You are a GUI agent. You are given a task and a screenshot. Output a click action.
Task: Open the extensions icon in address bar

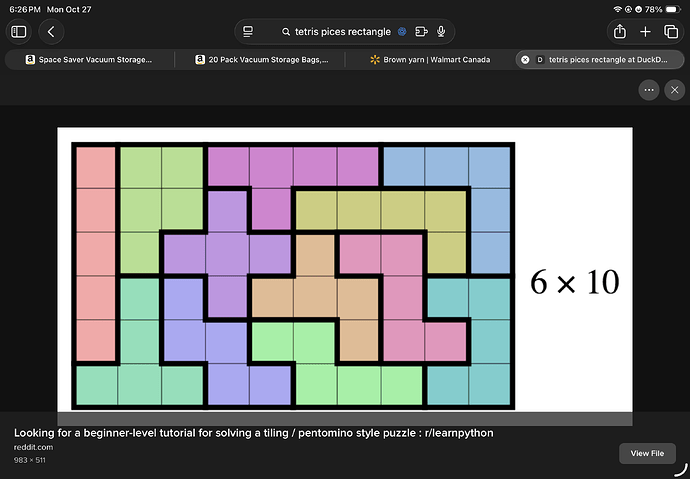click(421, 32)
